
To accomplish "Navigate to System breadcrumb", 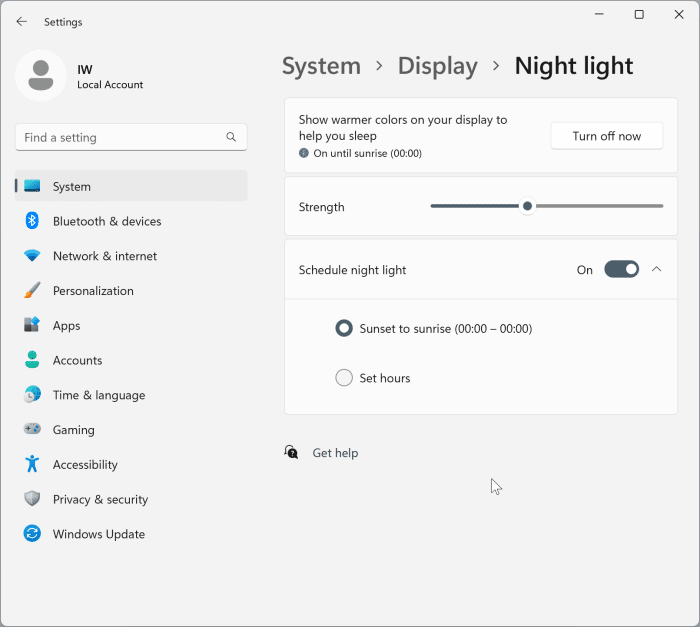I will point(321,66).
